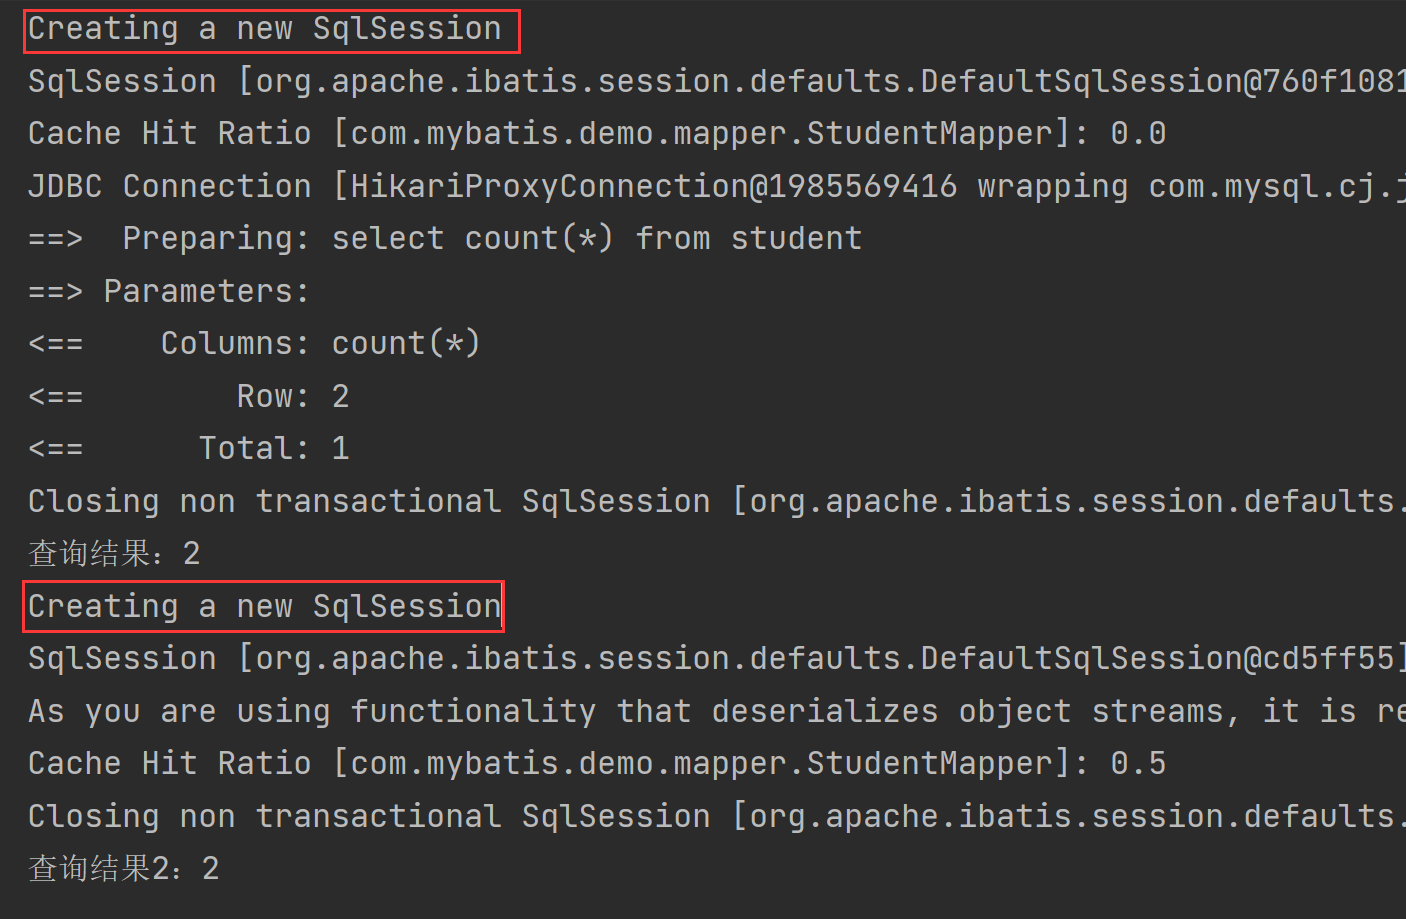Click the second red-boxed "Creating a new SqlSession" line
This screenshot has height=919, width=1406.
[265, 606]
